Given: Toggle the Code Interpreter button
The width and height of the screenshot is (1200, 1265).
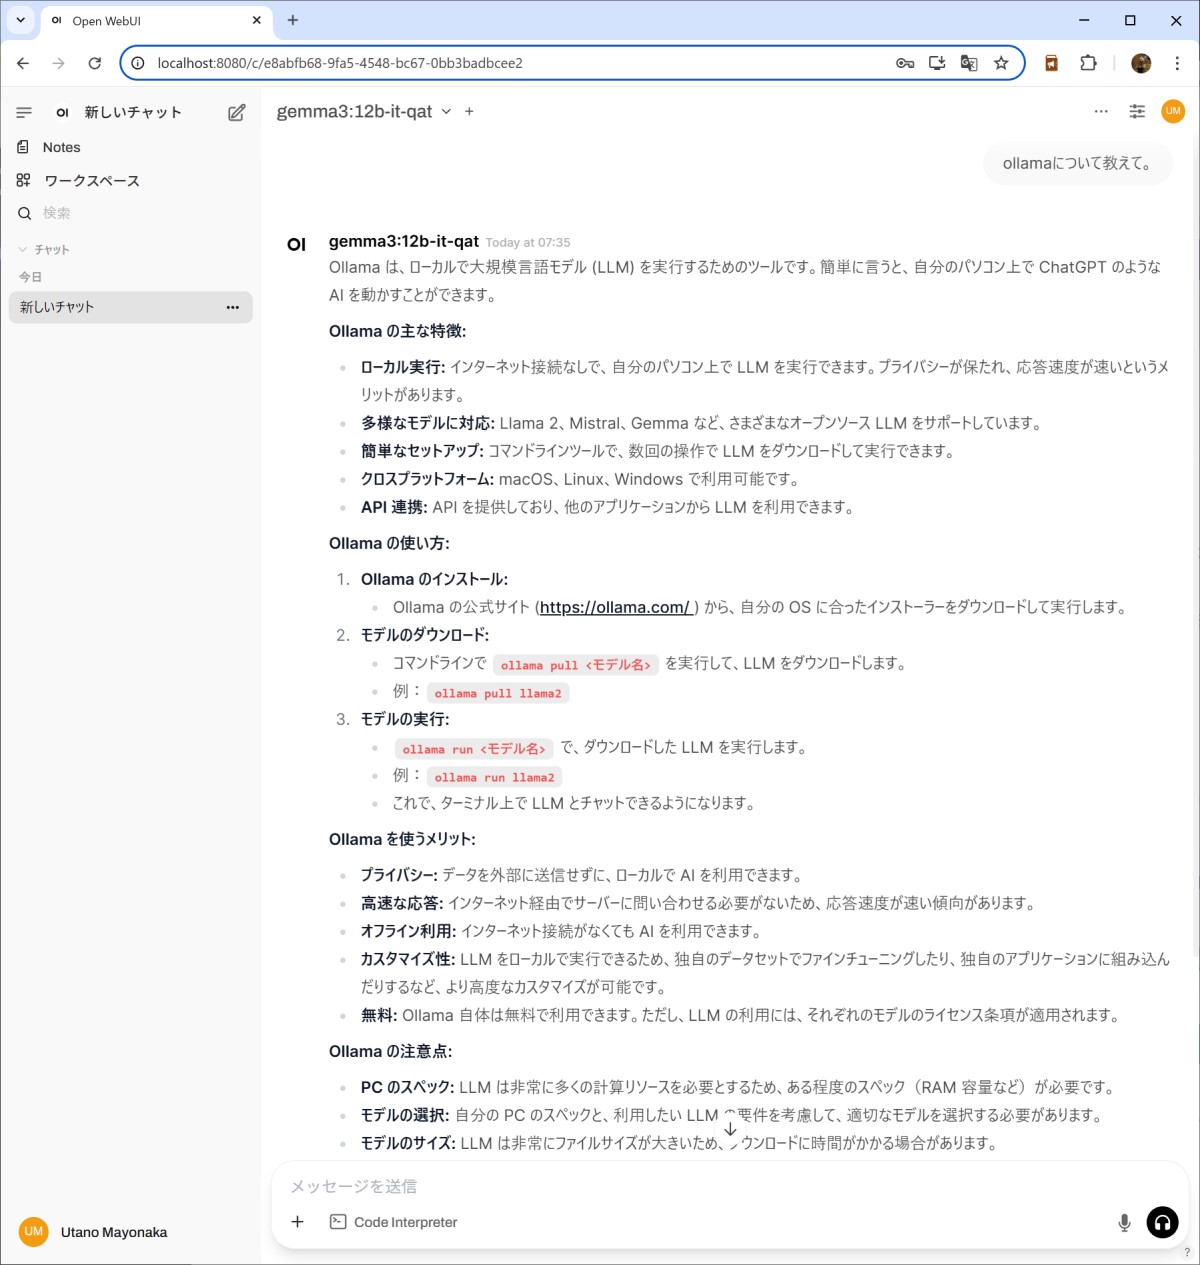Looking at the screenshot, I should (x=394, y=1222).
